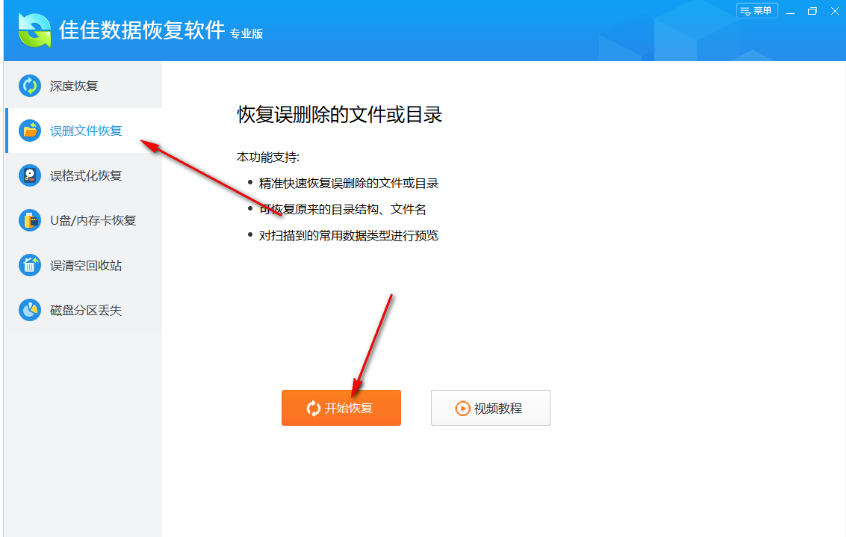Click bullet 精准快速恢复误删除的文件或目录

349,183
